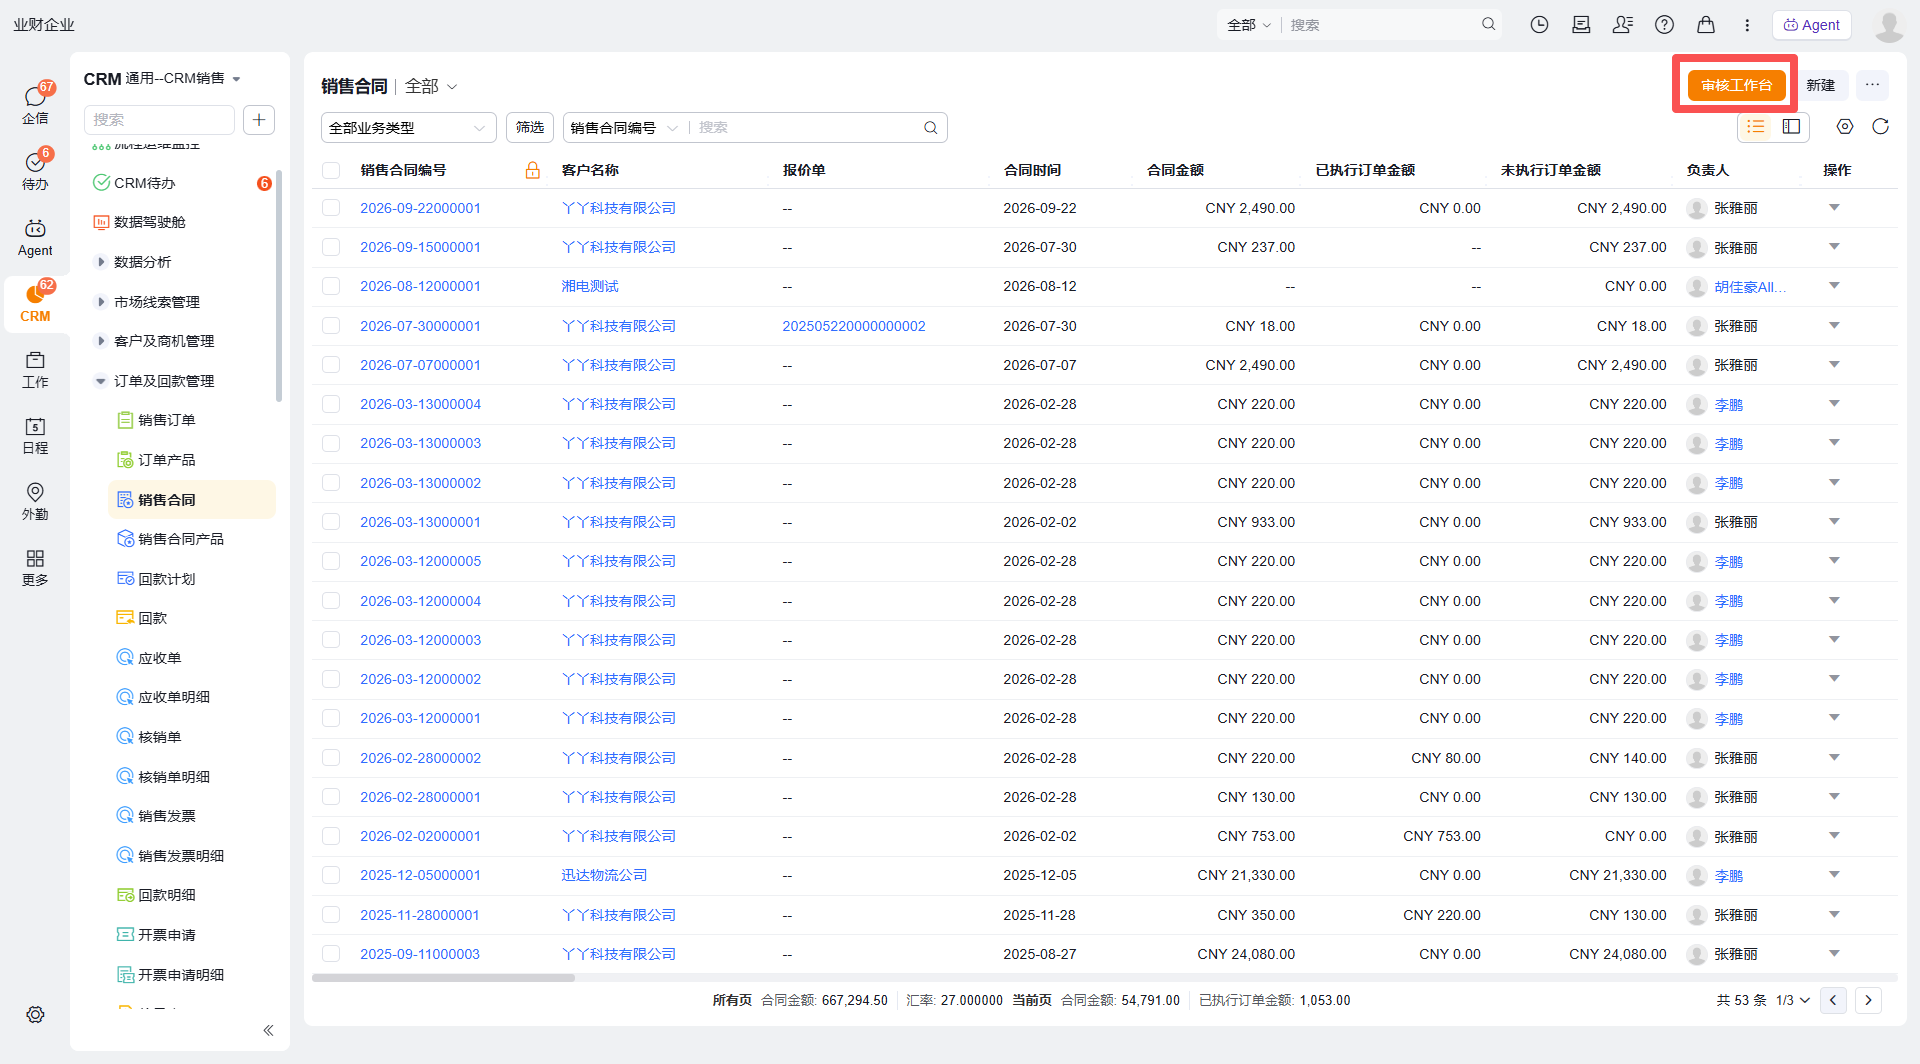Open actions dropdown for contract 2026-09-15000001
Viewport: 1920px width, 1064px height.
point(1834,247)
